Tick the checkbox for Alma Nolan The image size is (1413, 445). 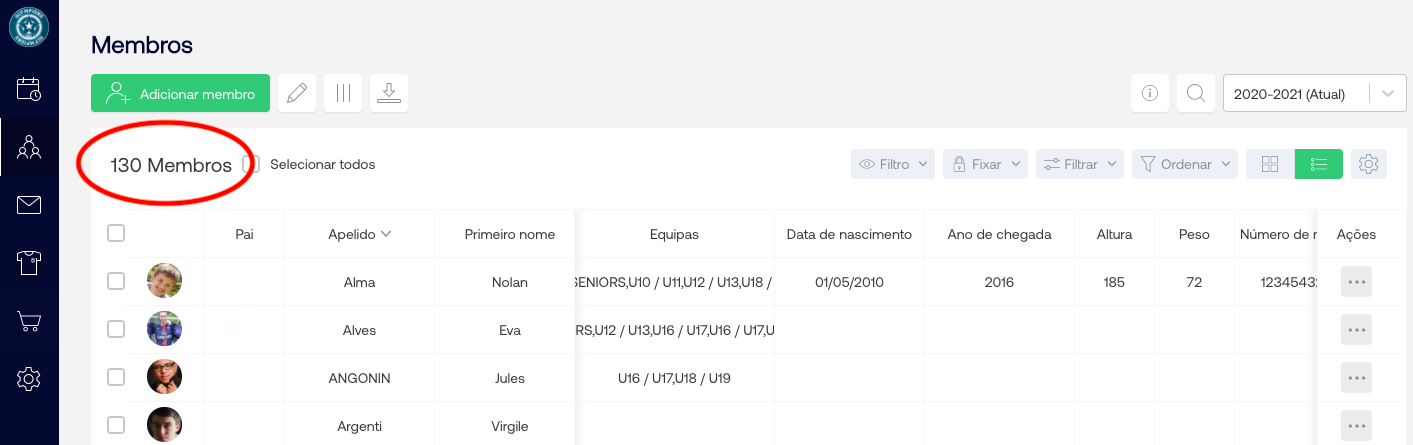pyautogui.click(x=116, y=282)
